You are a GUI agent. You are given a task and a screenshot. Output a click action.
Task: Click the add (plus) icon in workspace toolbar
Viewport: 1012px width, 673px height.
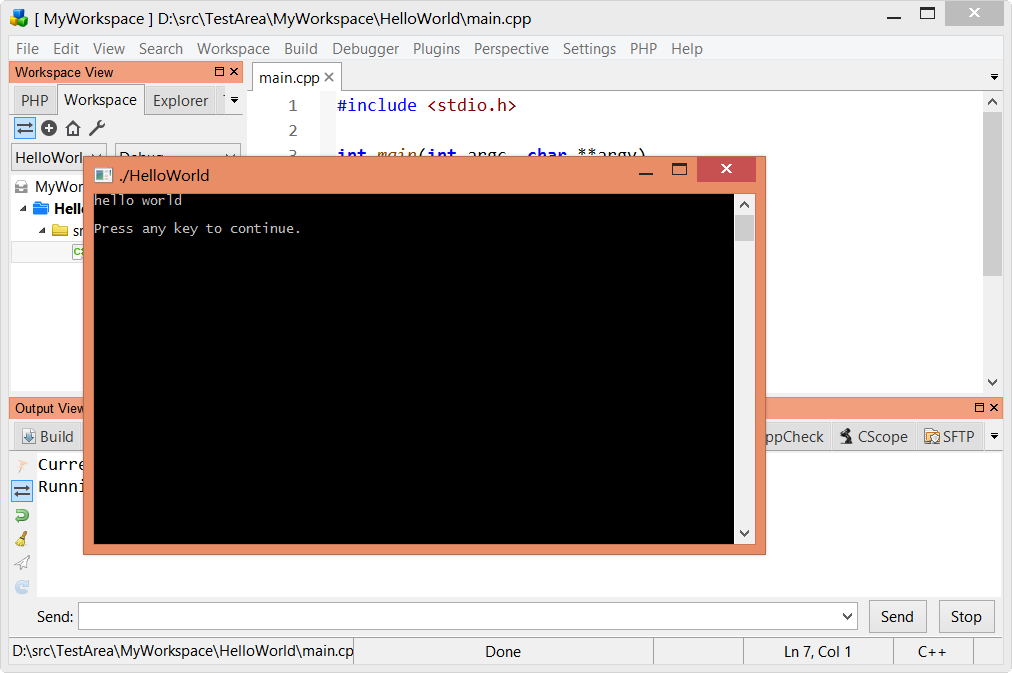(49, 128)
